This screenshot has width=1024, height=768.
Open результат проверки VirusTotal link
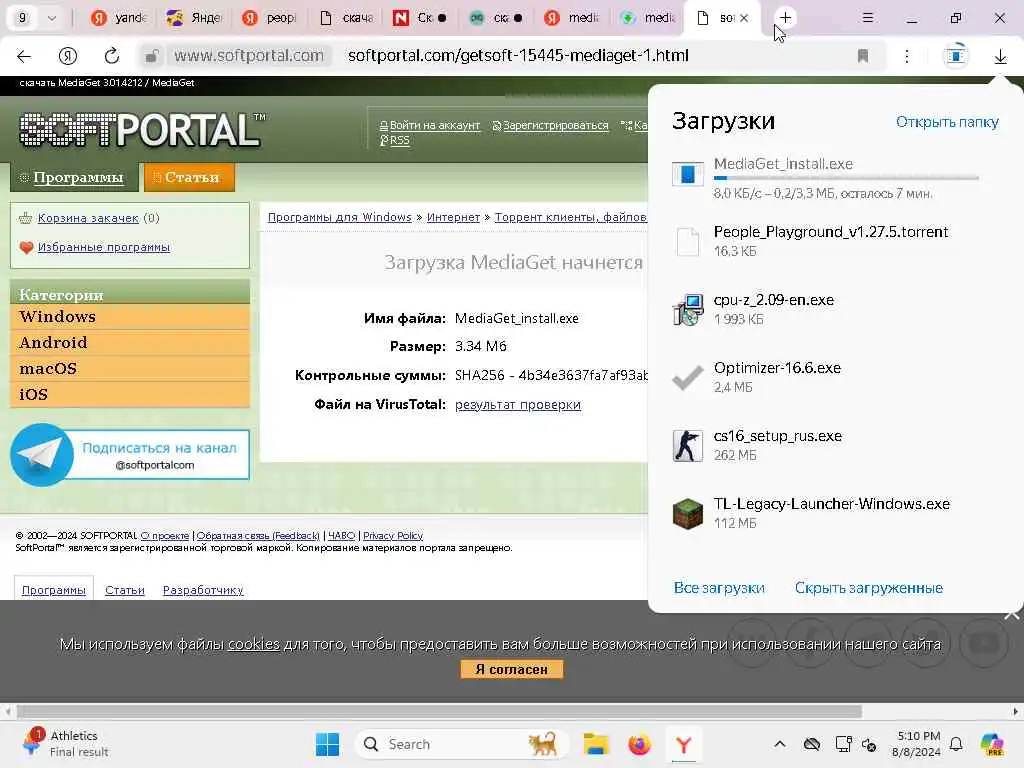click(518, 405)
